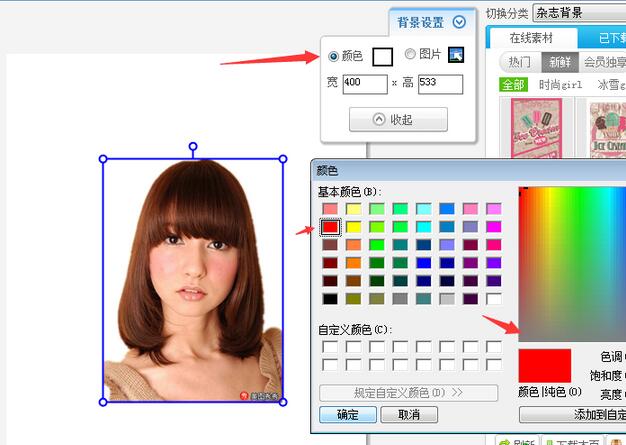Click the 添加到自定义颜色 button
Viewport: 626px width, 445px height.
click(x=573, y=415)
